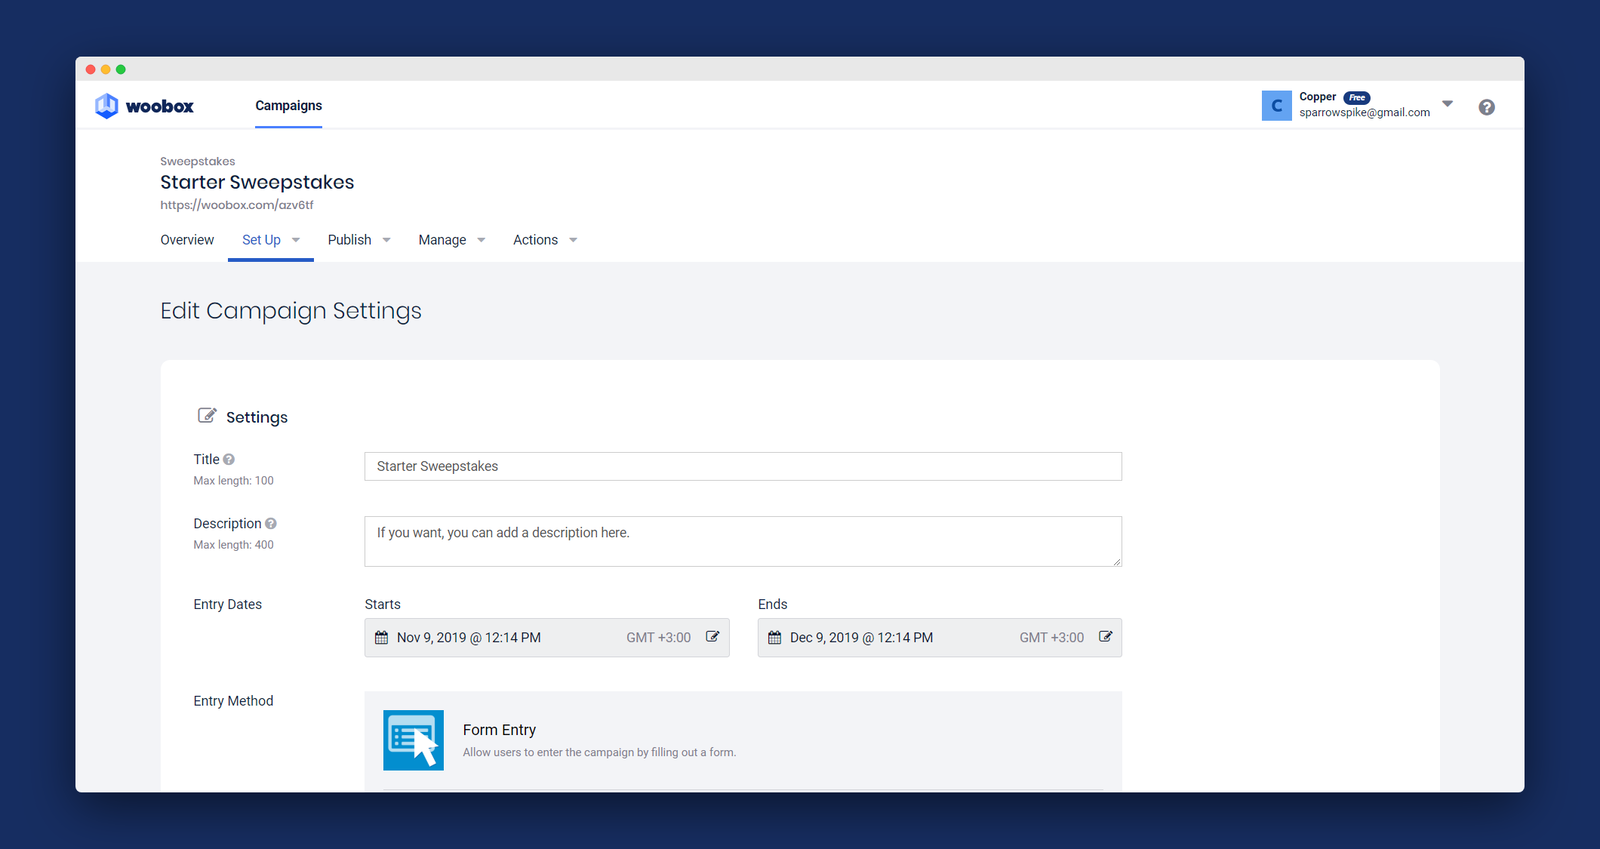Click the Starter Sweepstakes campaign heading

point(257,182)
